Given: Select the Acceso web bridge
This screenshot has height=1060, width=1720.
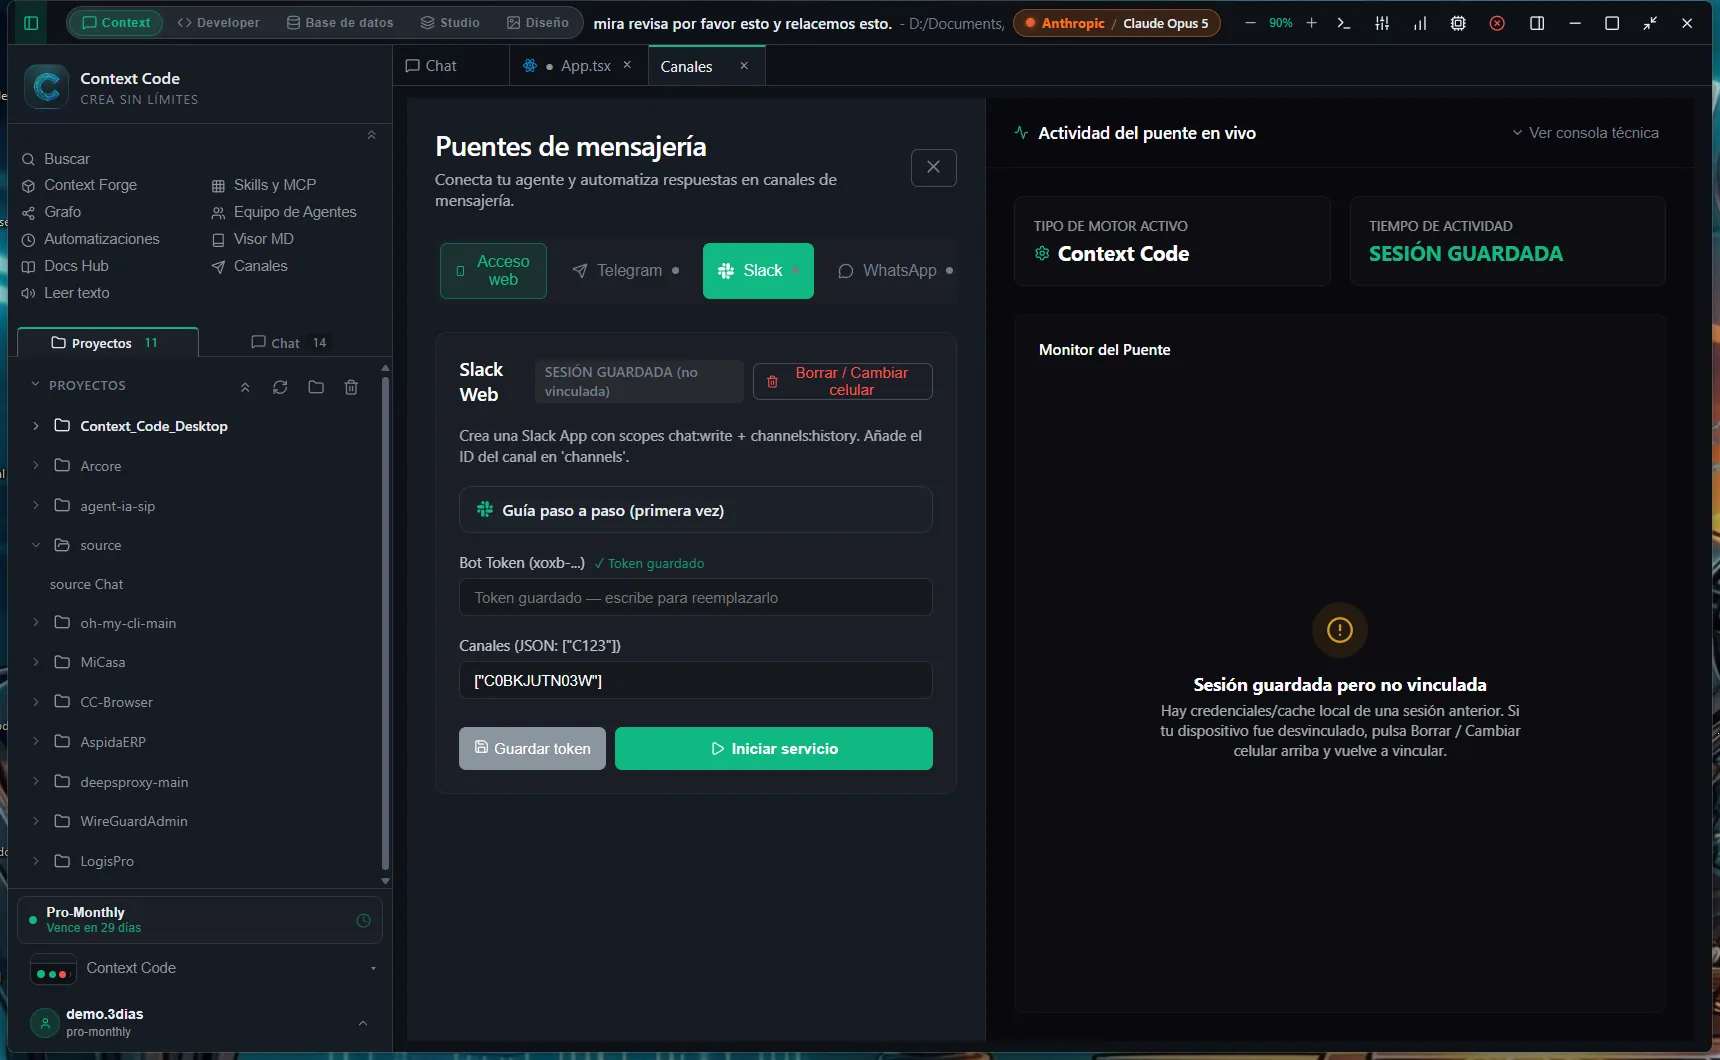Looking at the screenshot, I should tap(493, 270).
